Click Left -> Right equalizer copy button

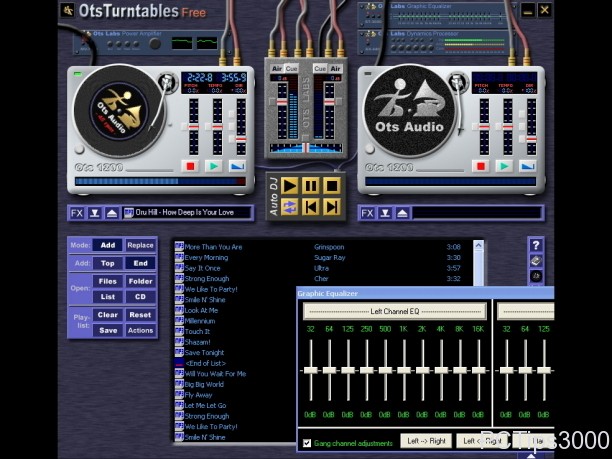coord(425,440)
